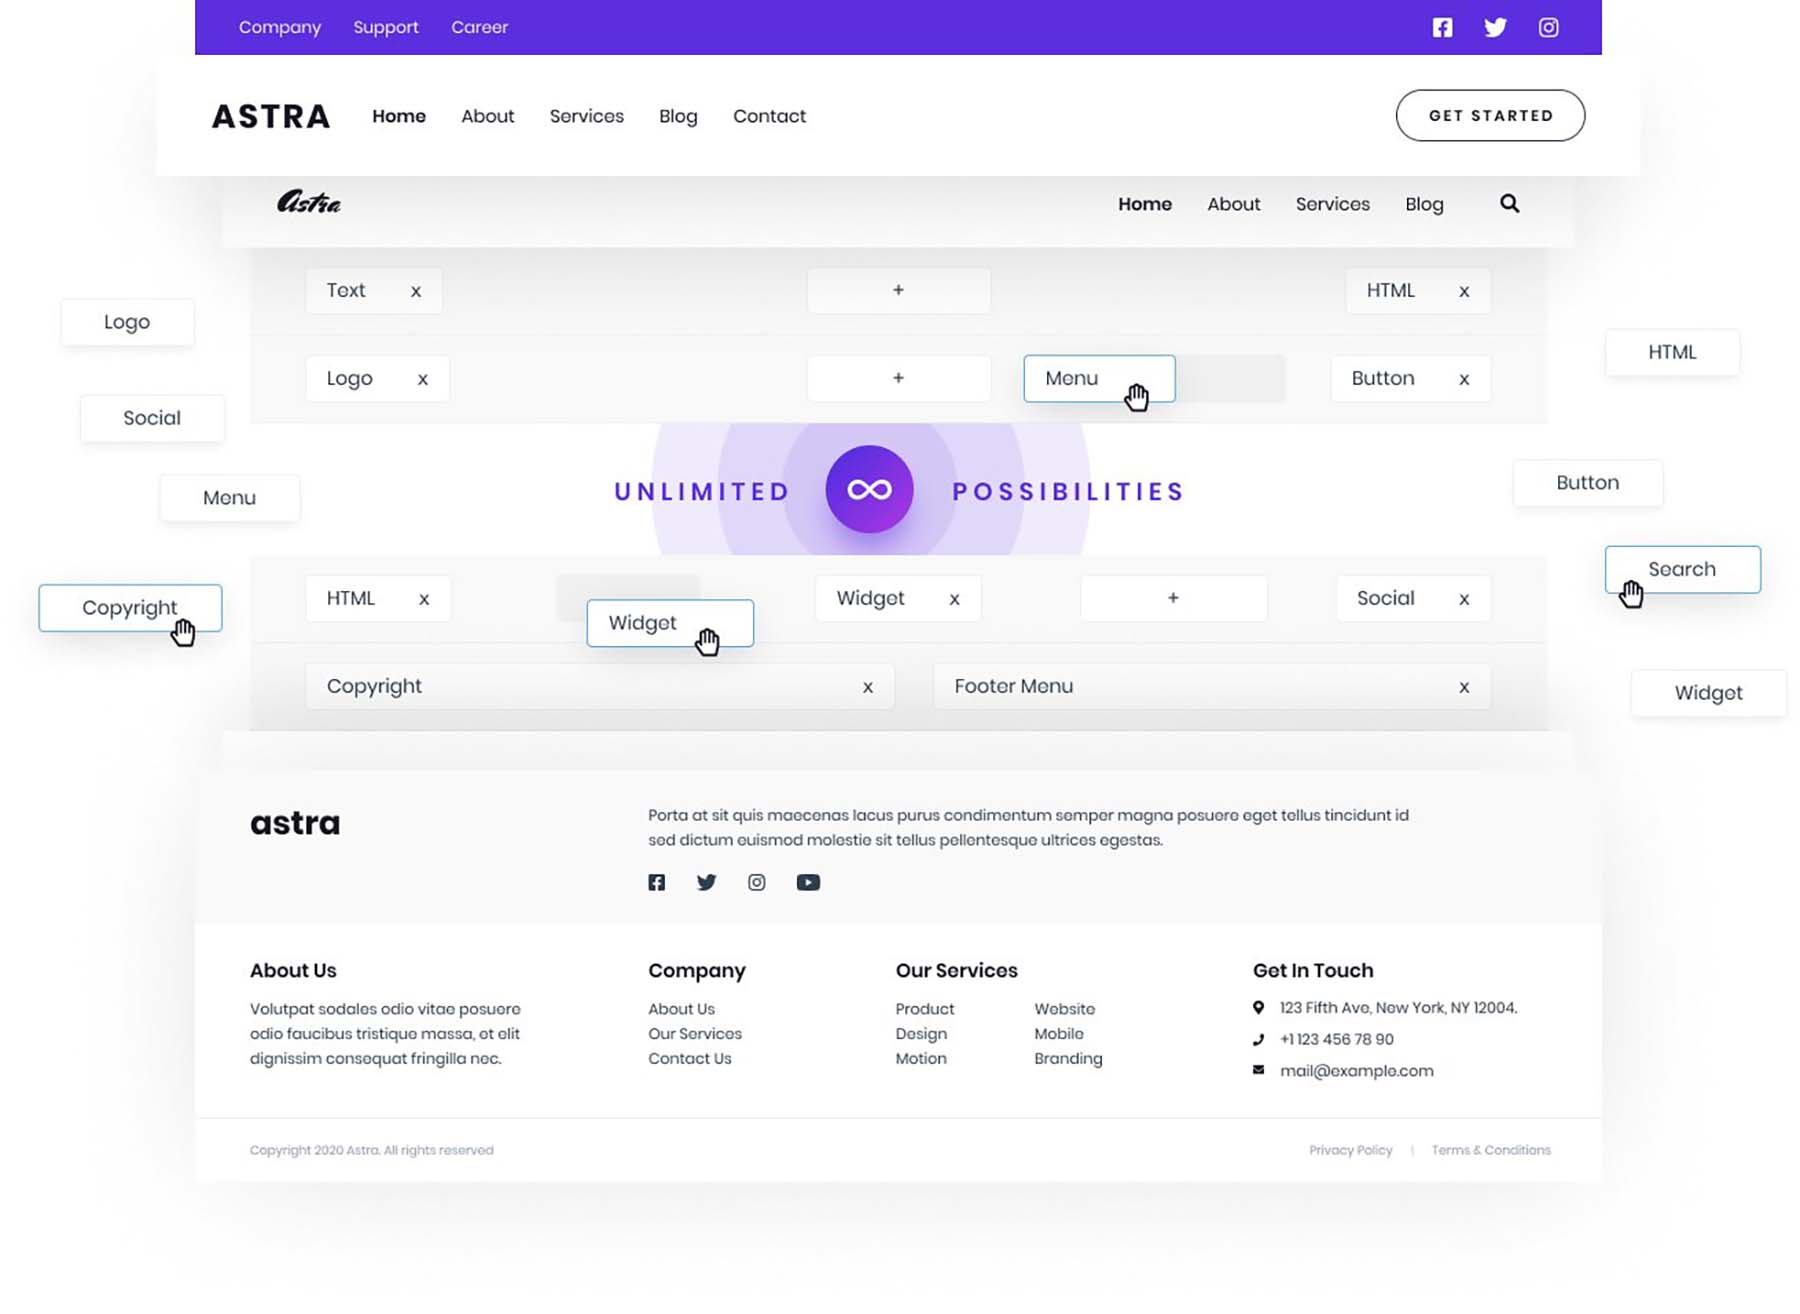This screenshot has width=1800, height=1314.
Task: Click the Facebook icon in the purple top bar
Action: click(1442, 27)
